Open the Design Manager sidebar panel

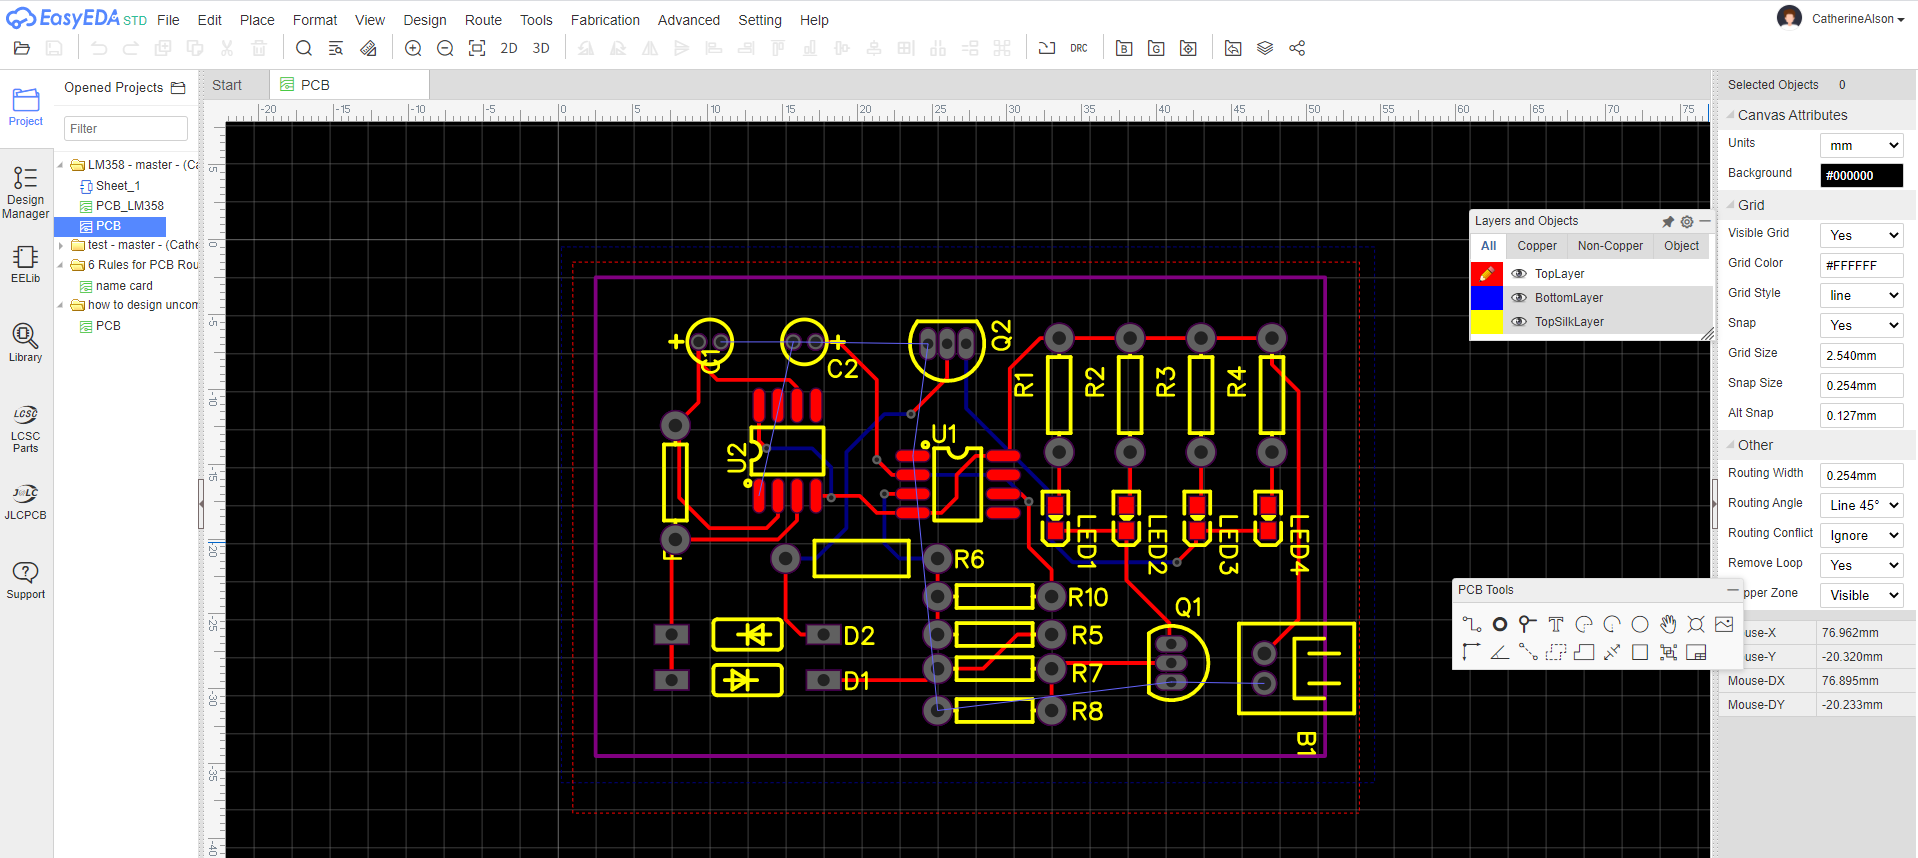coord(25,191)
